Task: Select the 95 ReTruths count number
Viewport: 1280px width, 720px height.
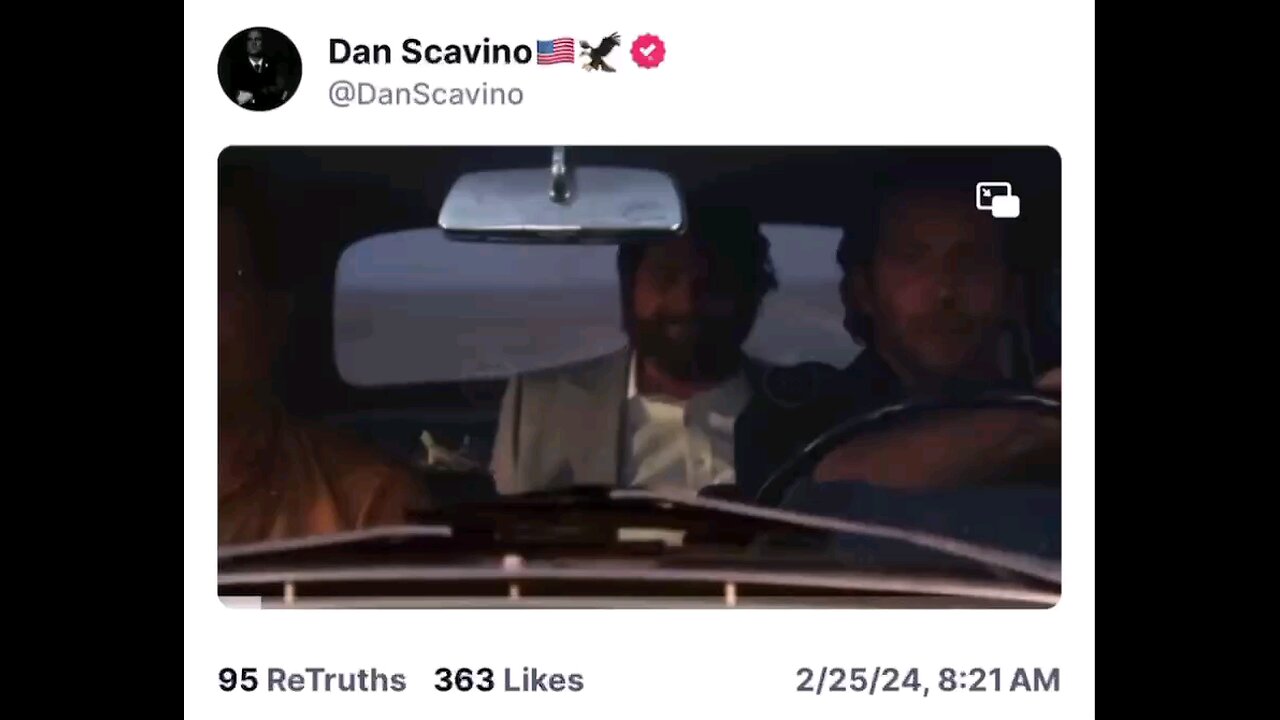Action: pos(238,680)
